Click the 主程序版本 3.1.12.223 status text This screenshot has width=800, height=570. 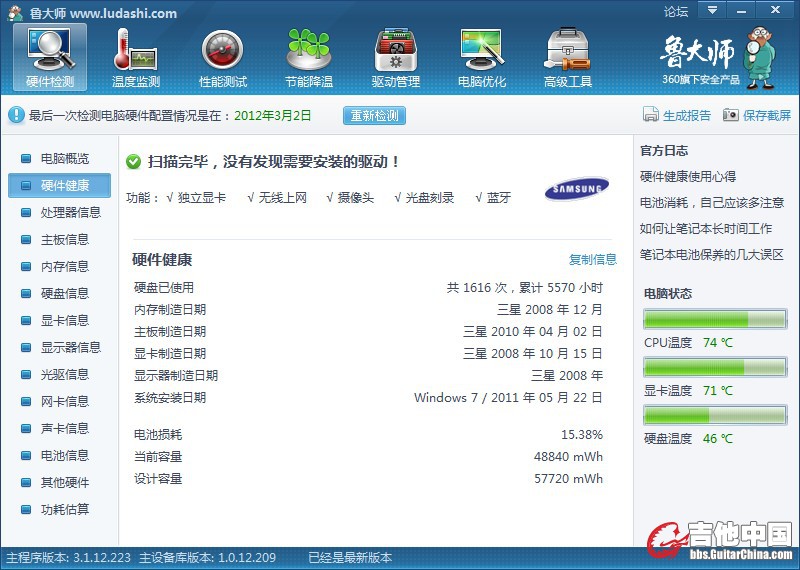tap(68, 558)
